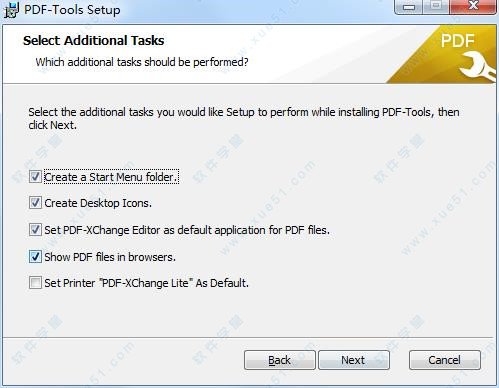Uncheck Set PDF-XChange Editor as default application
Viewport: 499px width, 388px height.
pos(35,230)
